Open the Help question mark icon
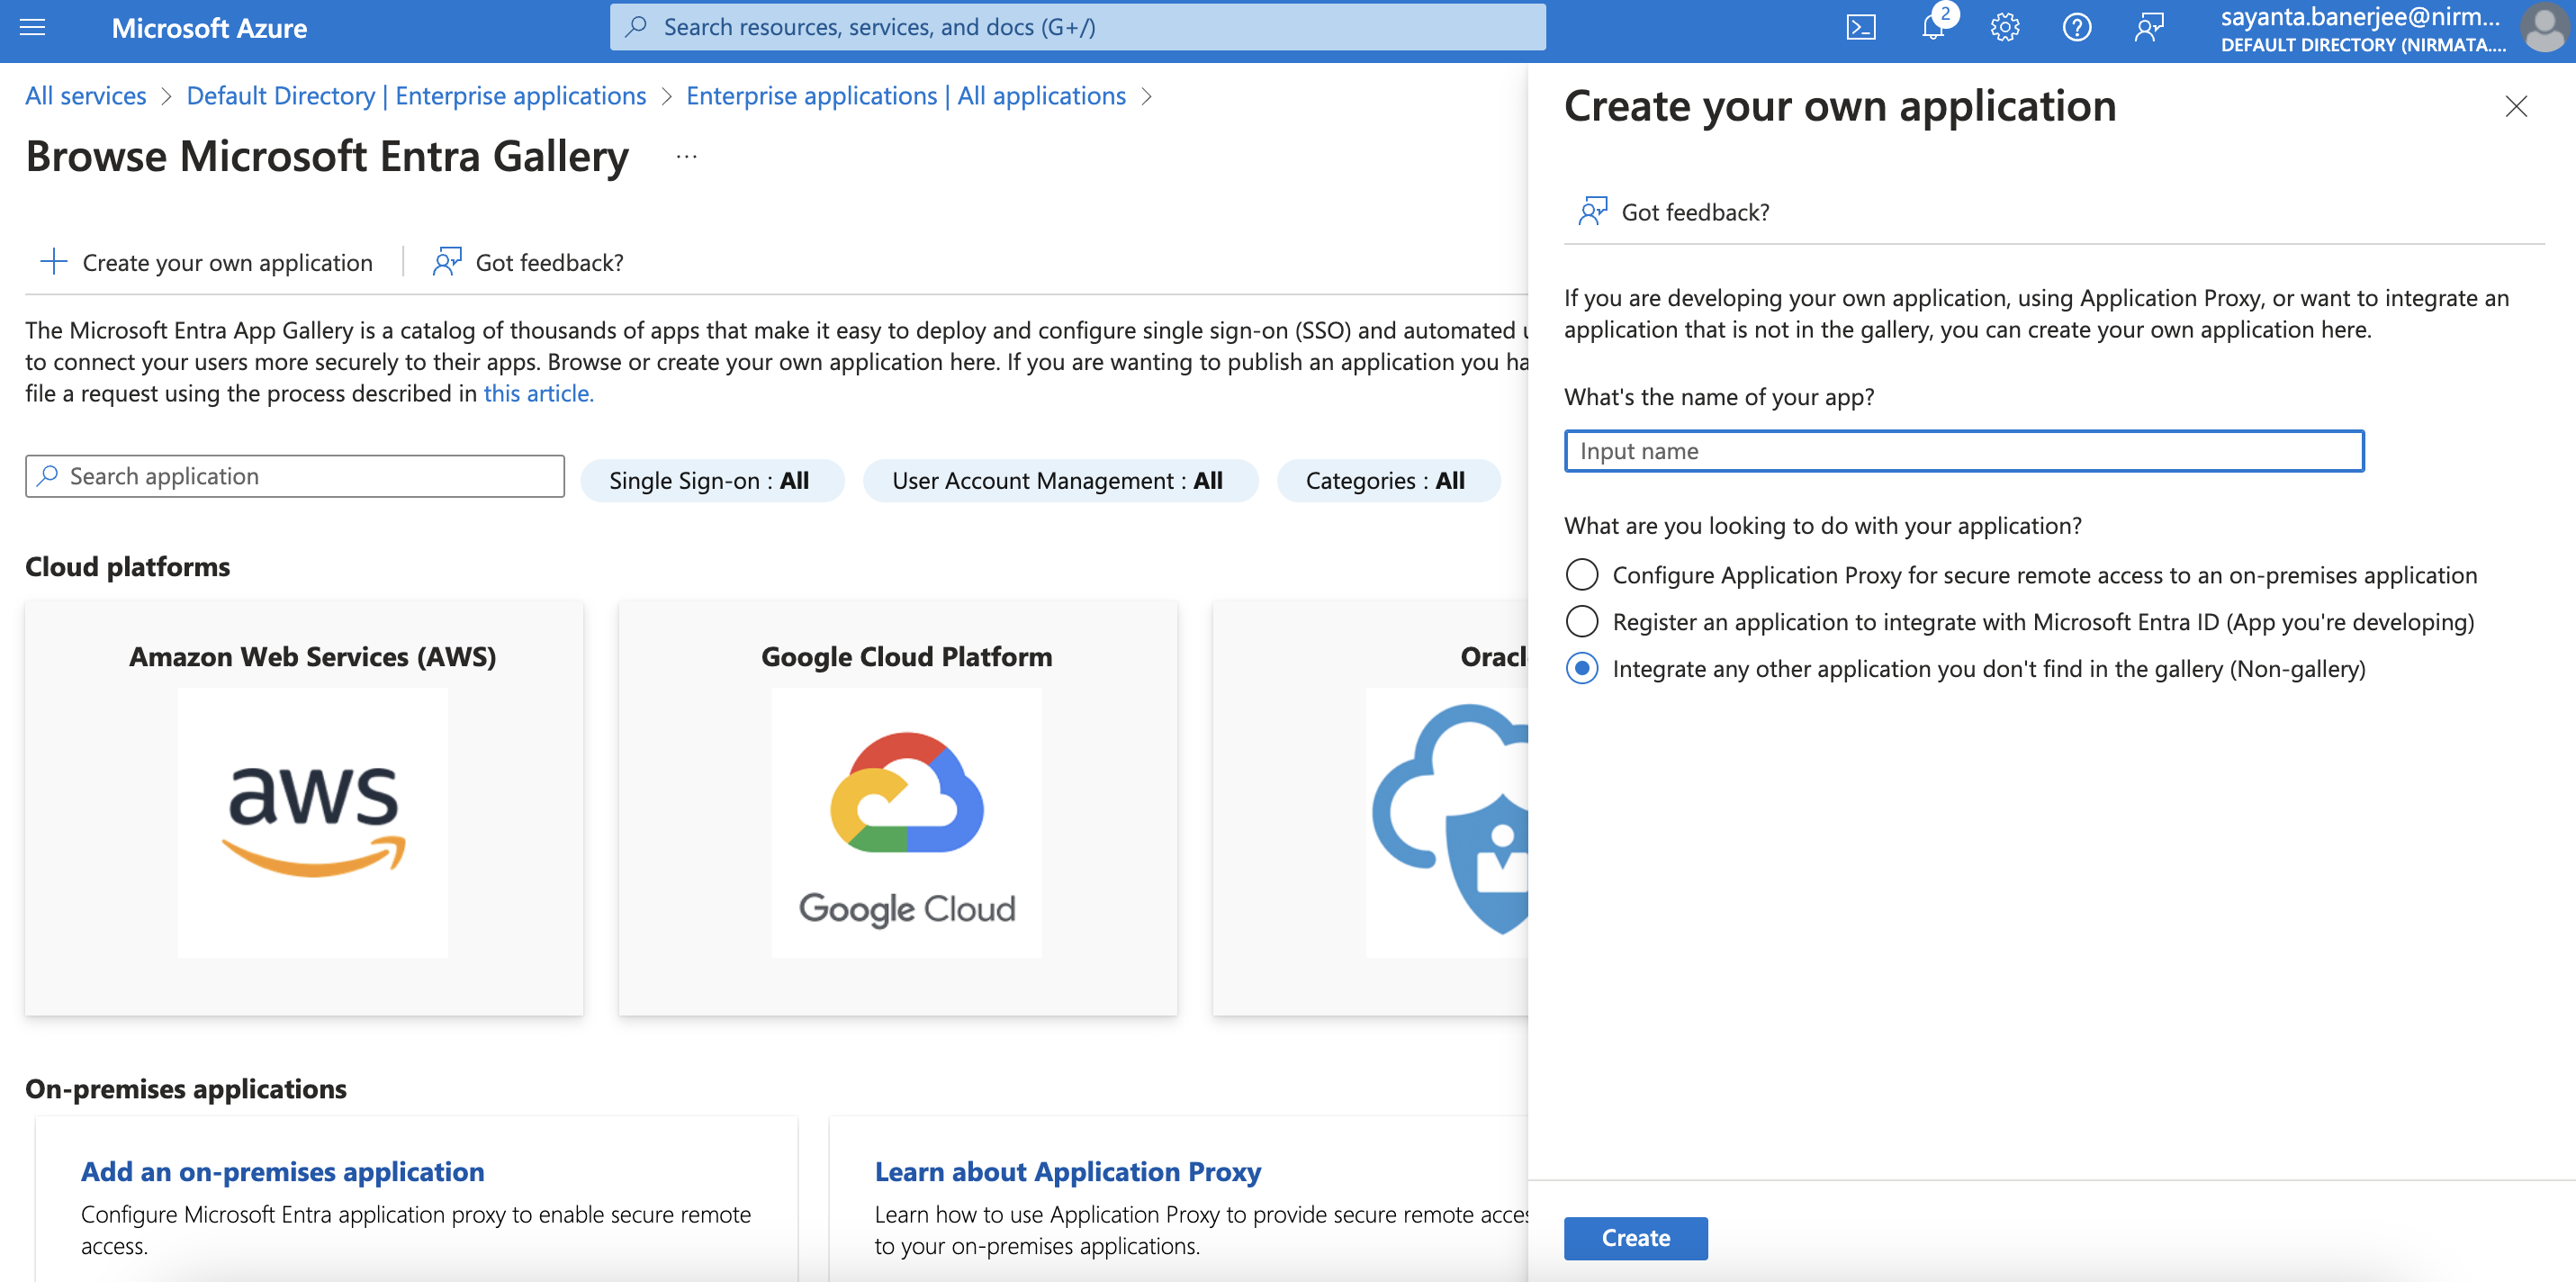2576x1282 pixels. click(x=2076, y=27)
